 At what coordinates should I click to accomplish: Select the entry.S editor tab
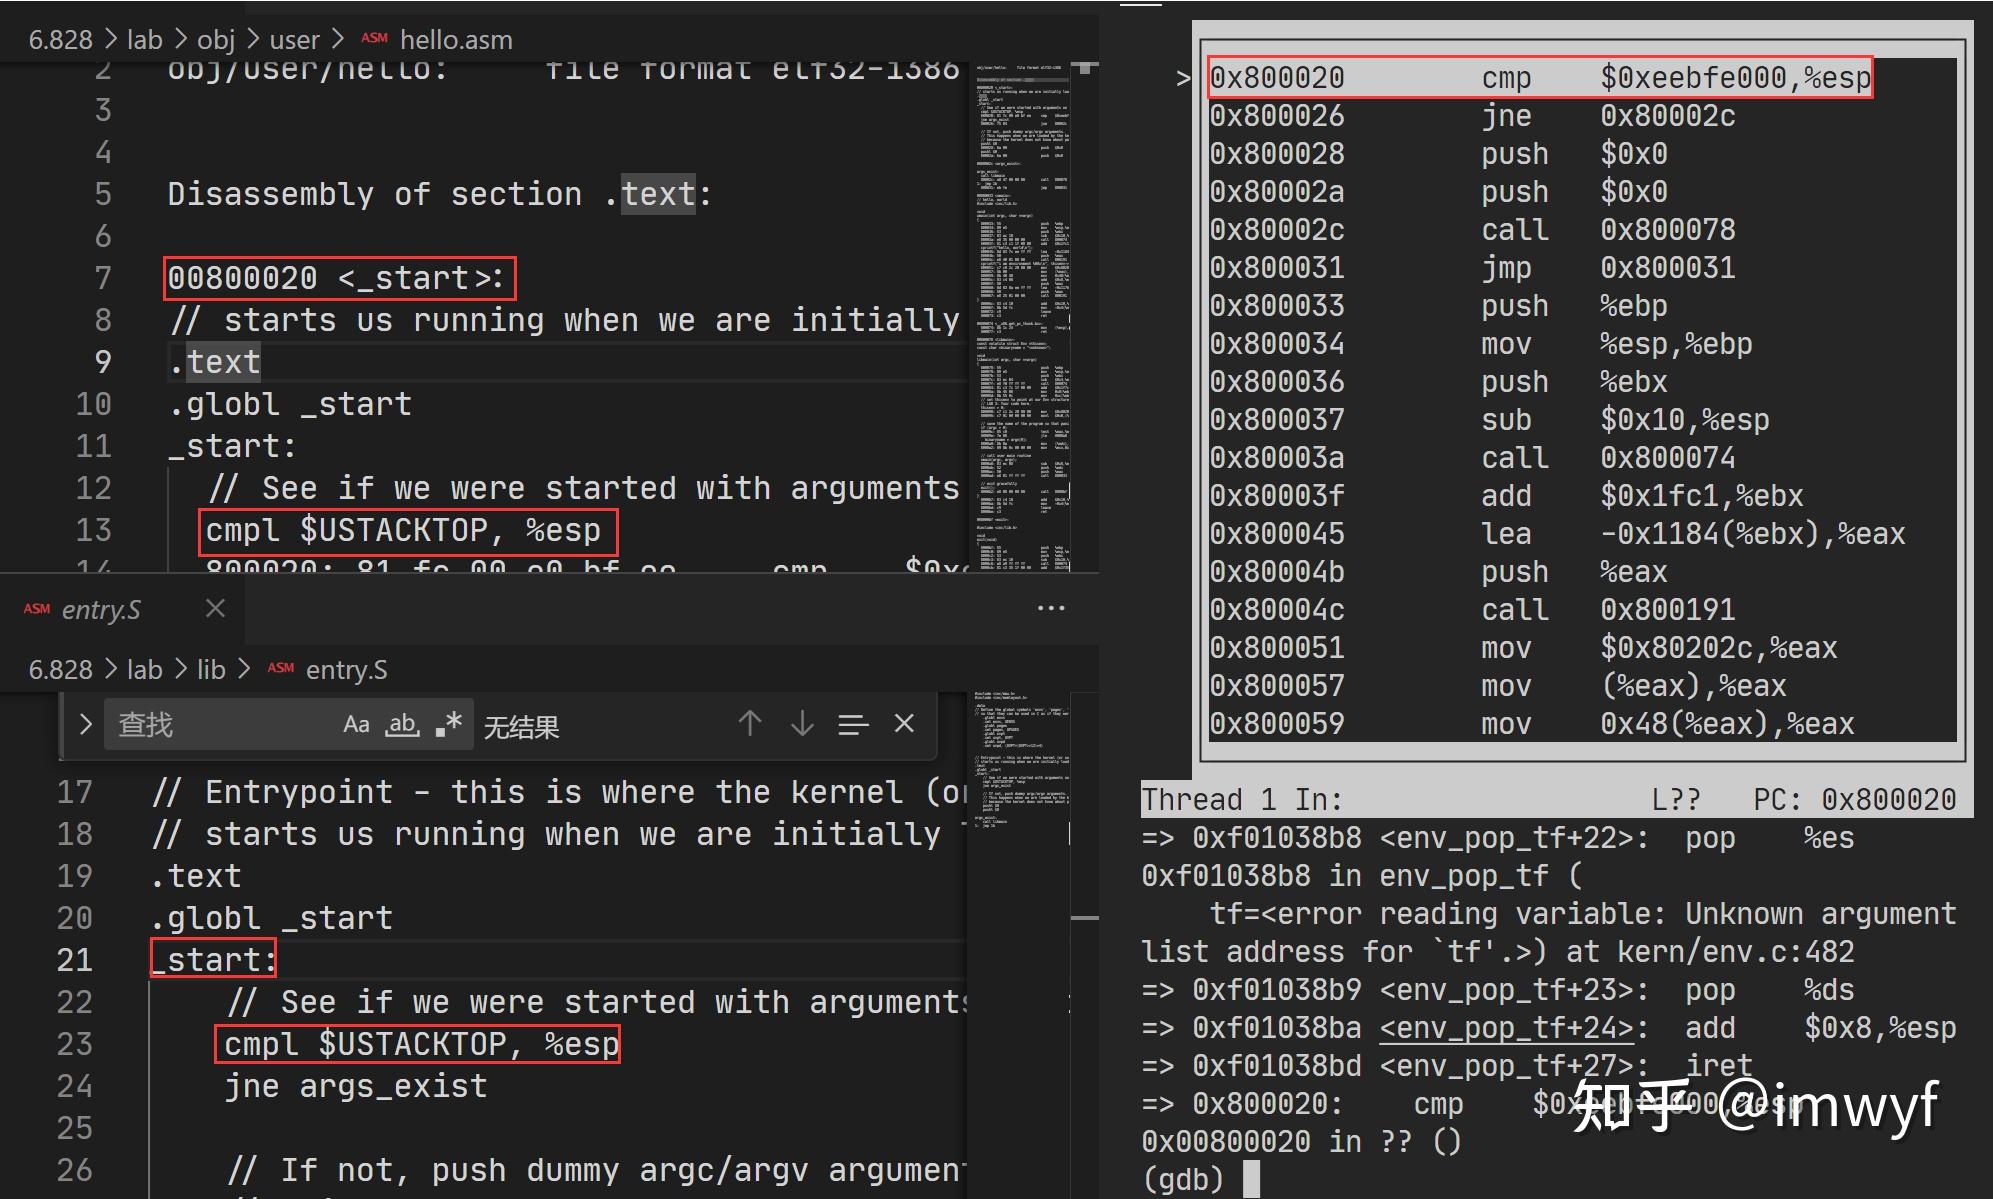(99, 608)
